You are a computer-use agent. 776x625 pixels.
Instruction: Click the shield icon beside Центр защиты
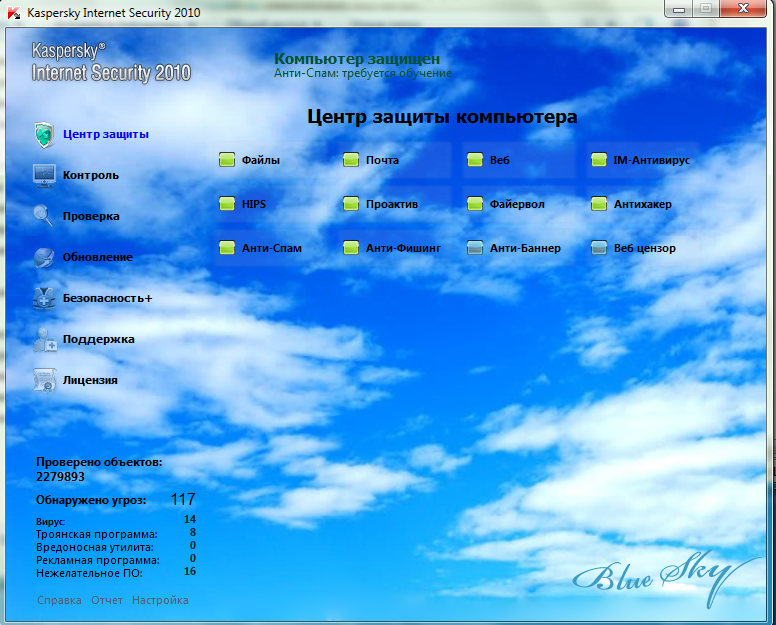[x=44, y=135]
